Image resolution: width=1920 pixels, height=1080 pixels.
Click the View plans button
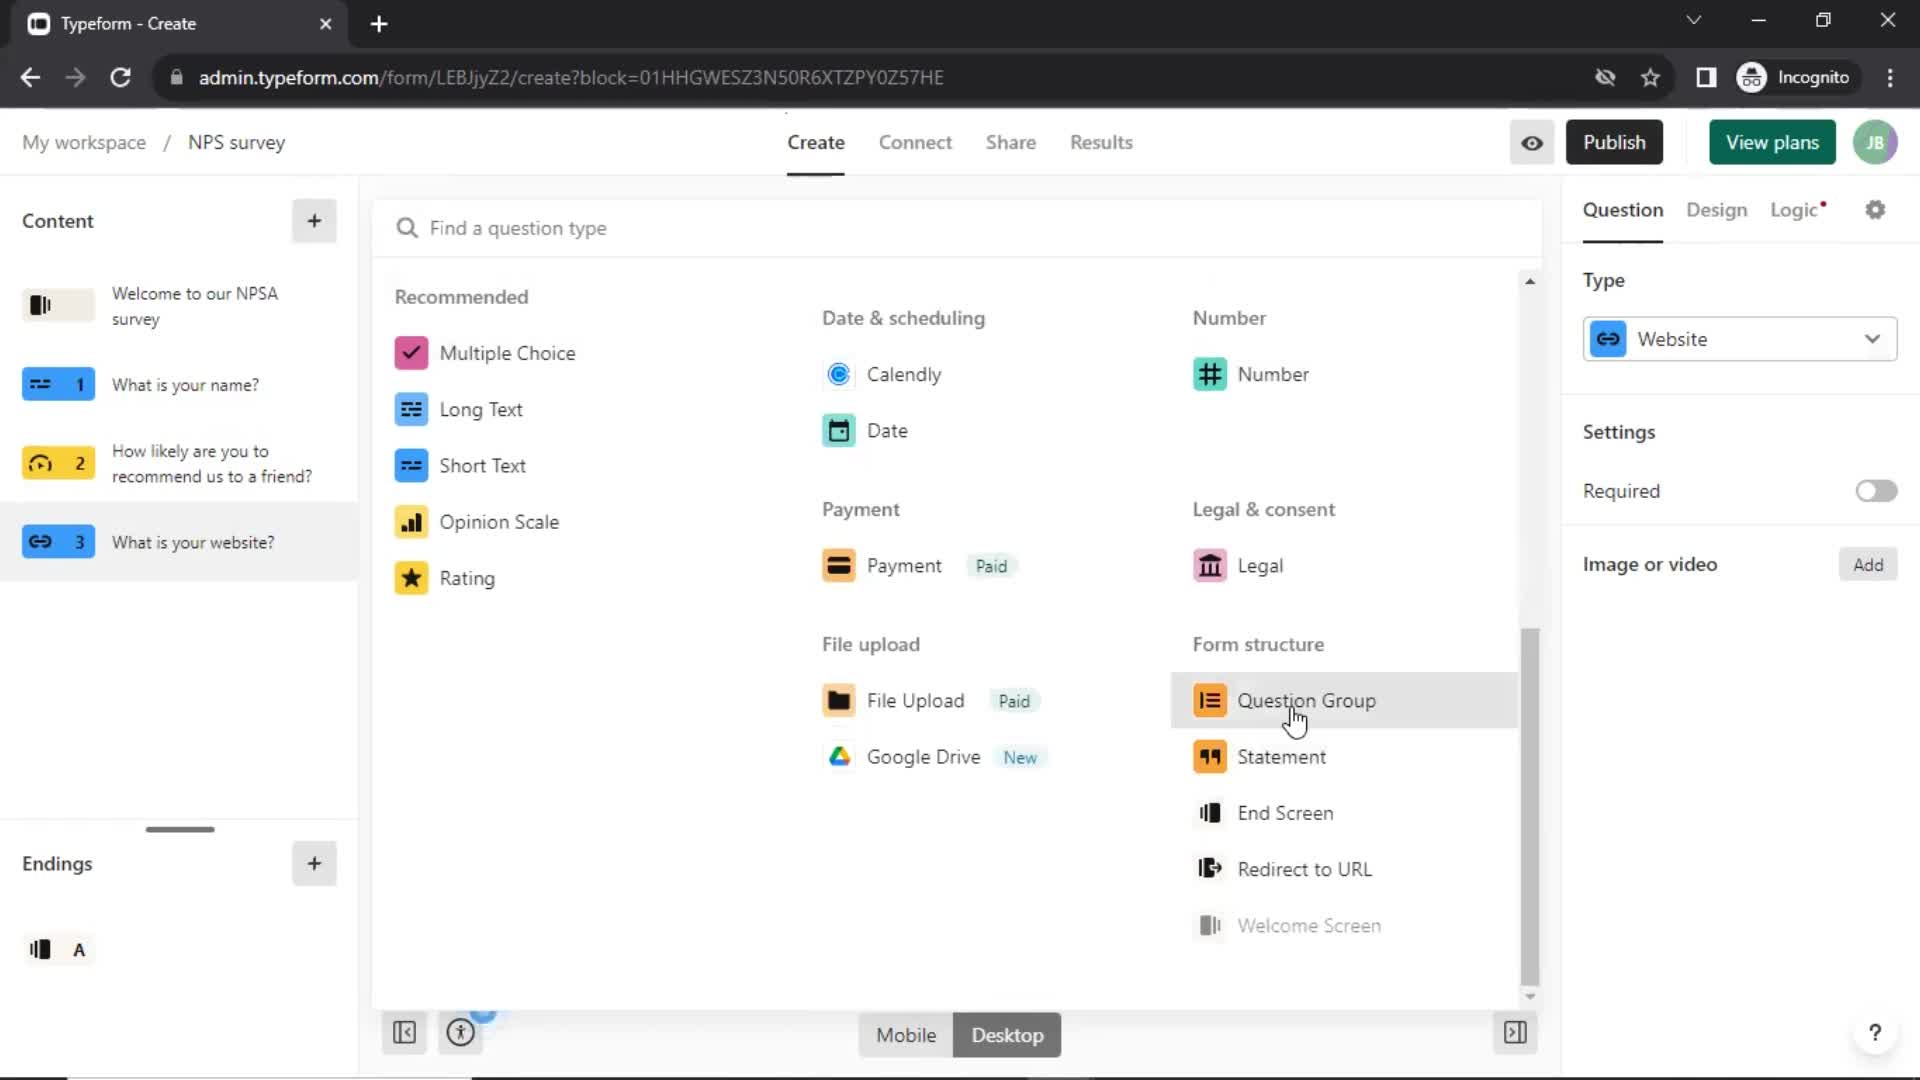[x=1772, y=142]
